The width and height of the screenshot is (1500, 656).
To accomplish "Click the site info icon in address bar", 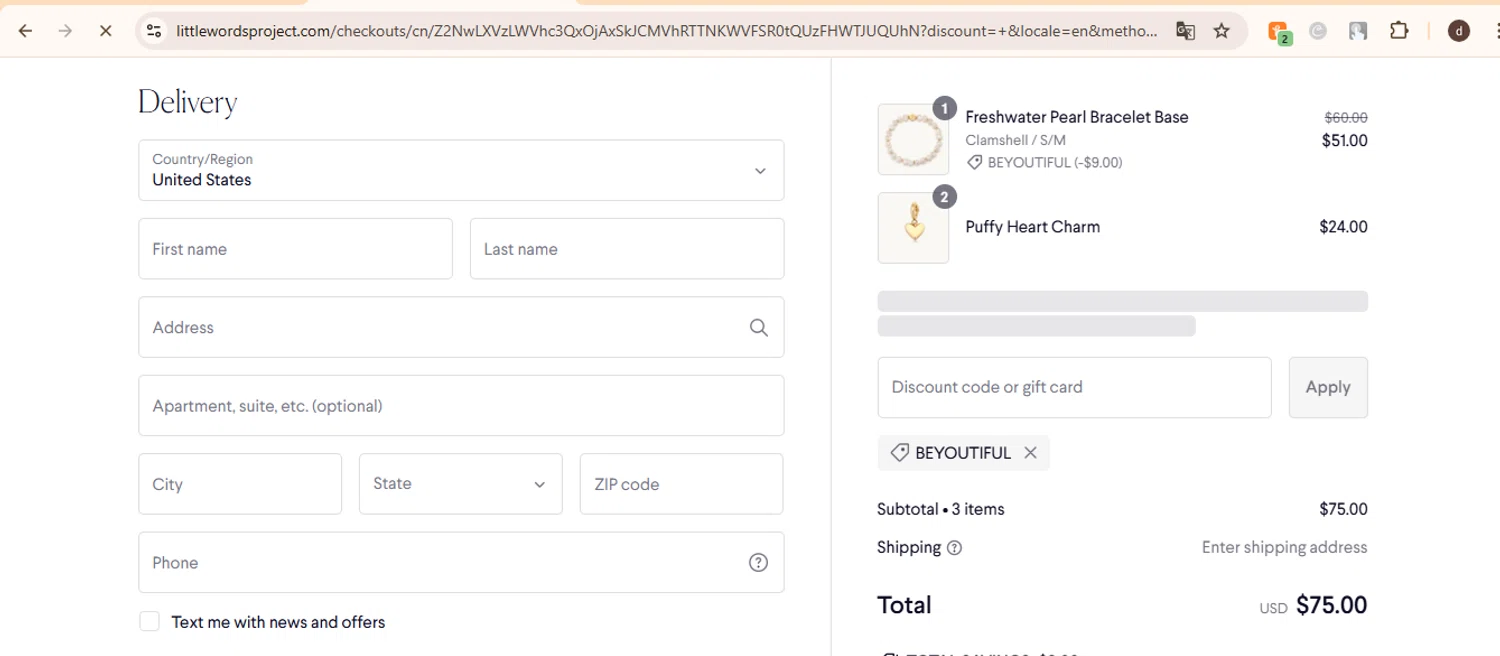I will point(154,31).
